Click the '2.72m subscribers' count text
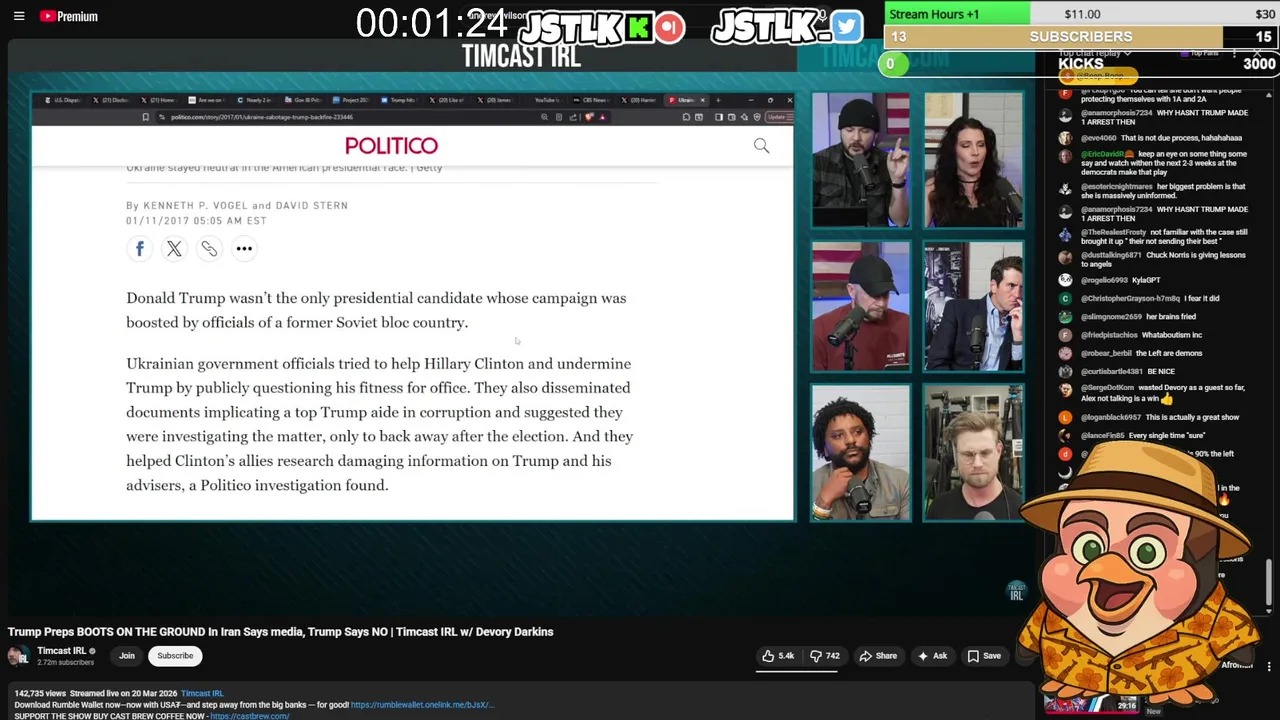 tap(65, 663)
